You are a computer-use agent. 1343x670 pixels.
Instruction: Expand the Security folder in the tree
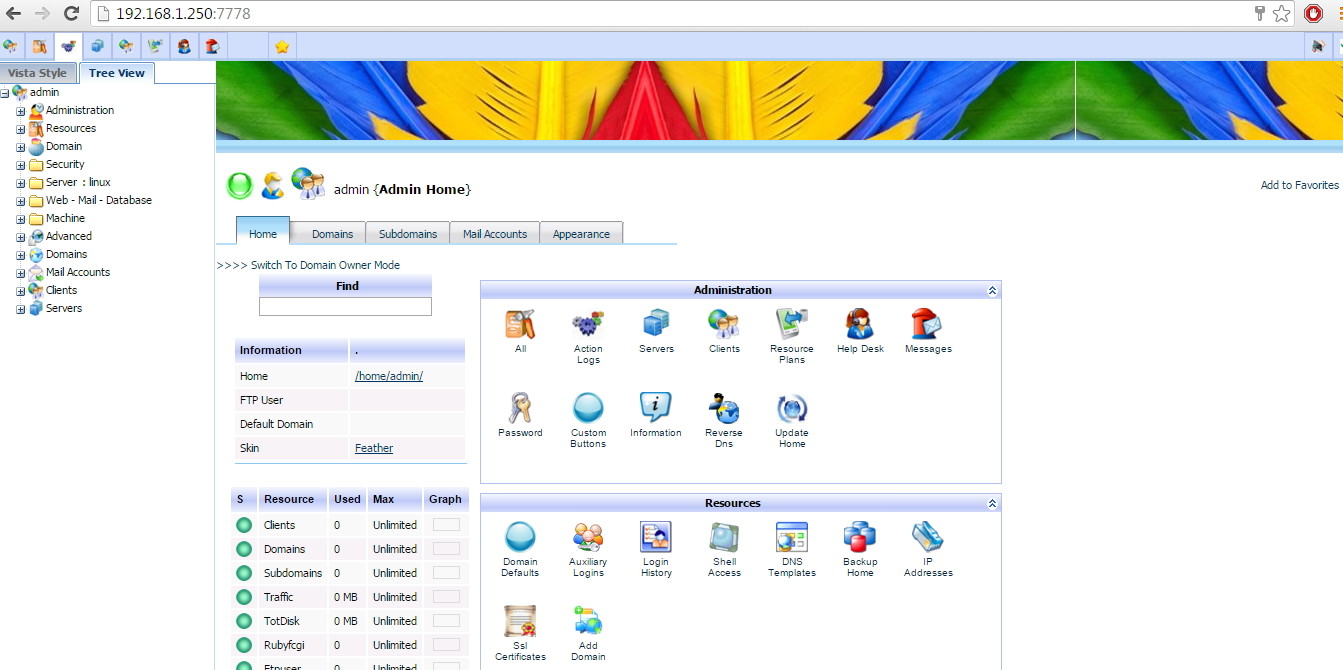(x=20, y=165)
